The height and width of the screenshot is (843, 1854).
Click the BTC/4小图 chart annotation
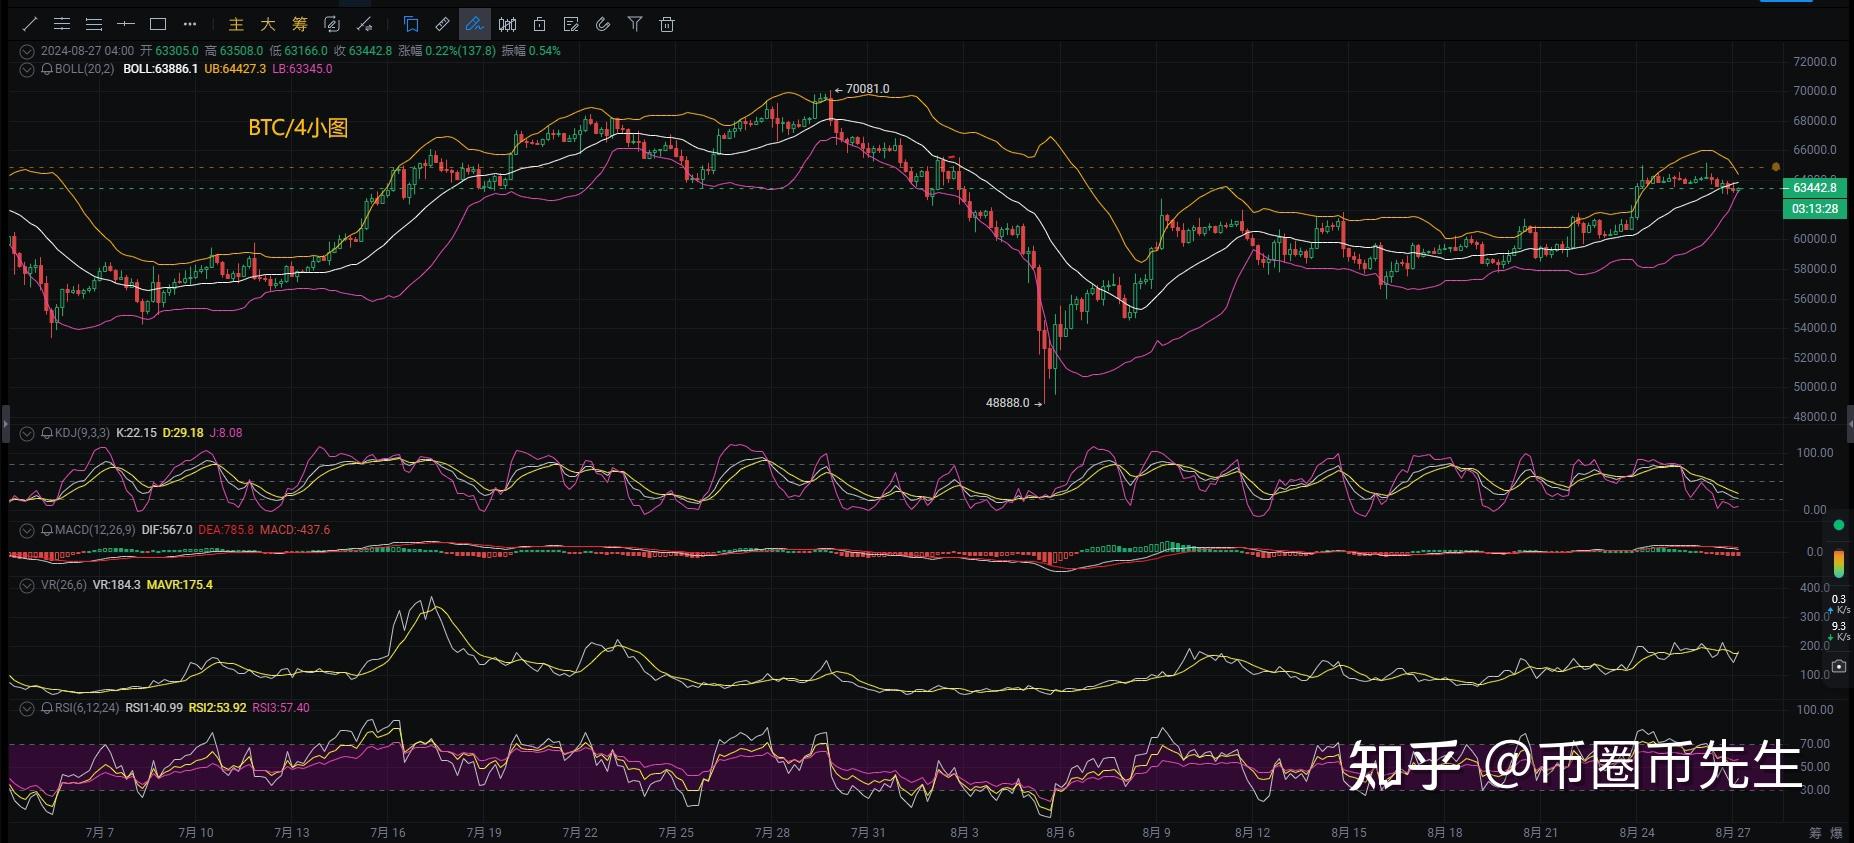[x=298, y=128]
